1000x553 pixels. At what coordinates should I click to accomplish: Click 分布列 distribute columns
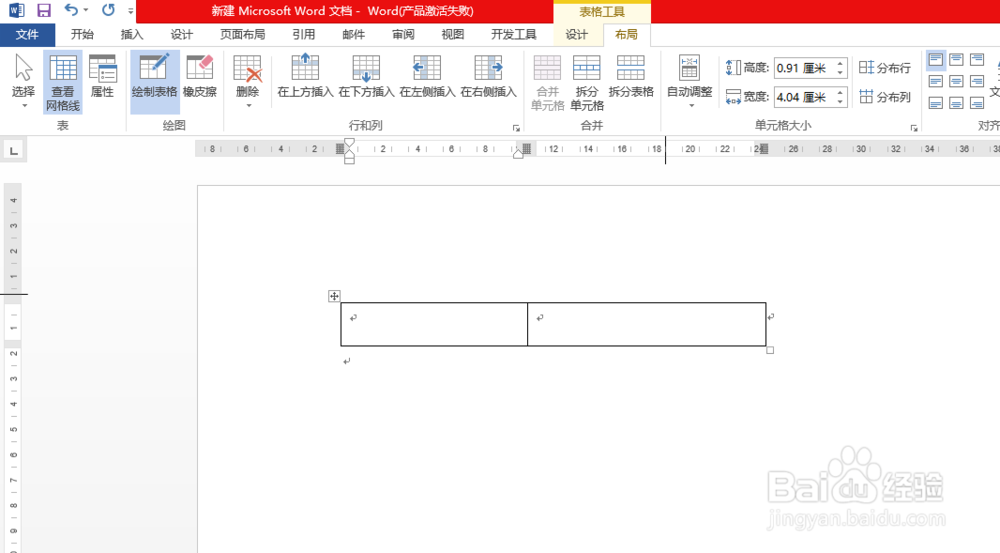click(x=885, y=97)
